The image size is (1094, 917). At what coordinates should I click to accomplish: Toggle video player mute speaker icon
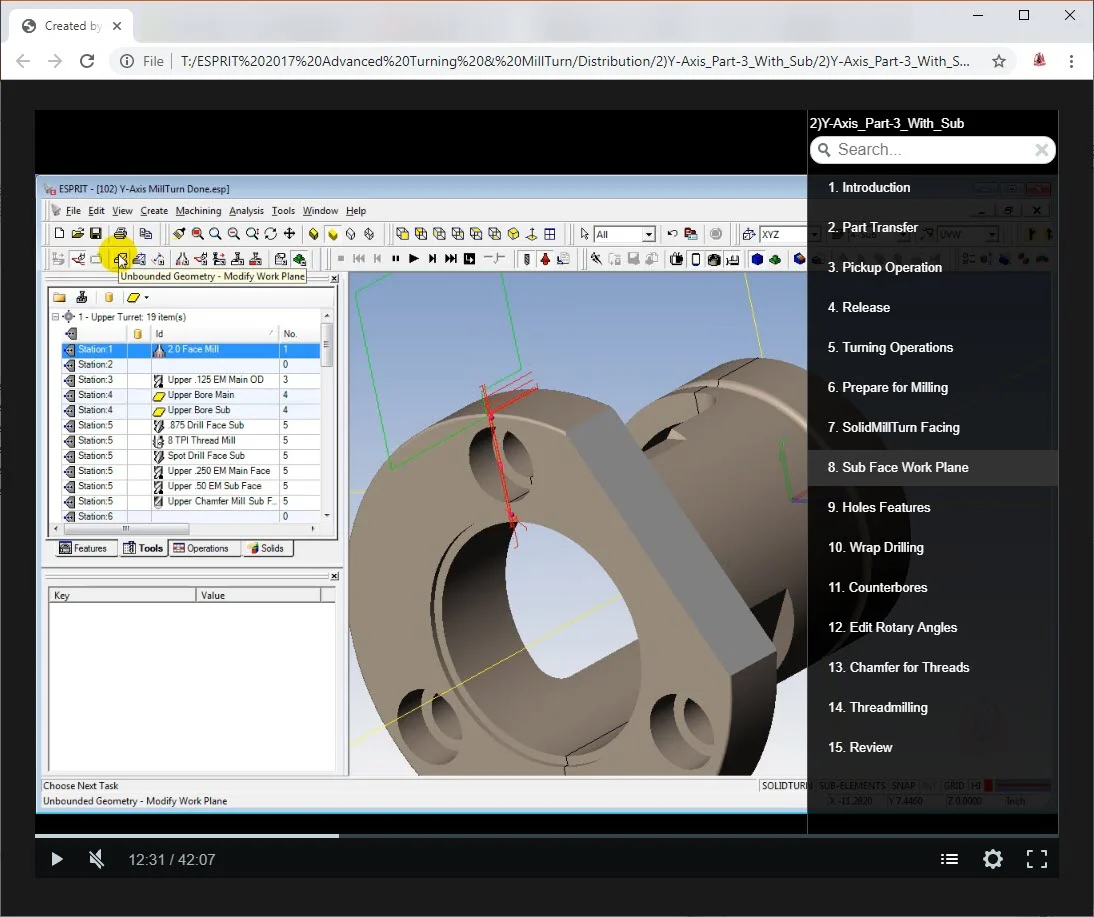coord(97,859)
